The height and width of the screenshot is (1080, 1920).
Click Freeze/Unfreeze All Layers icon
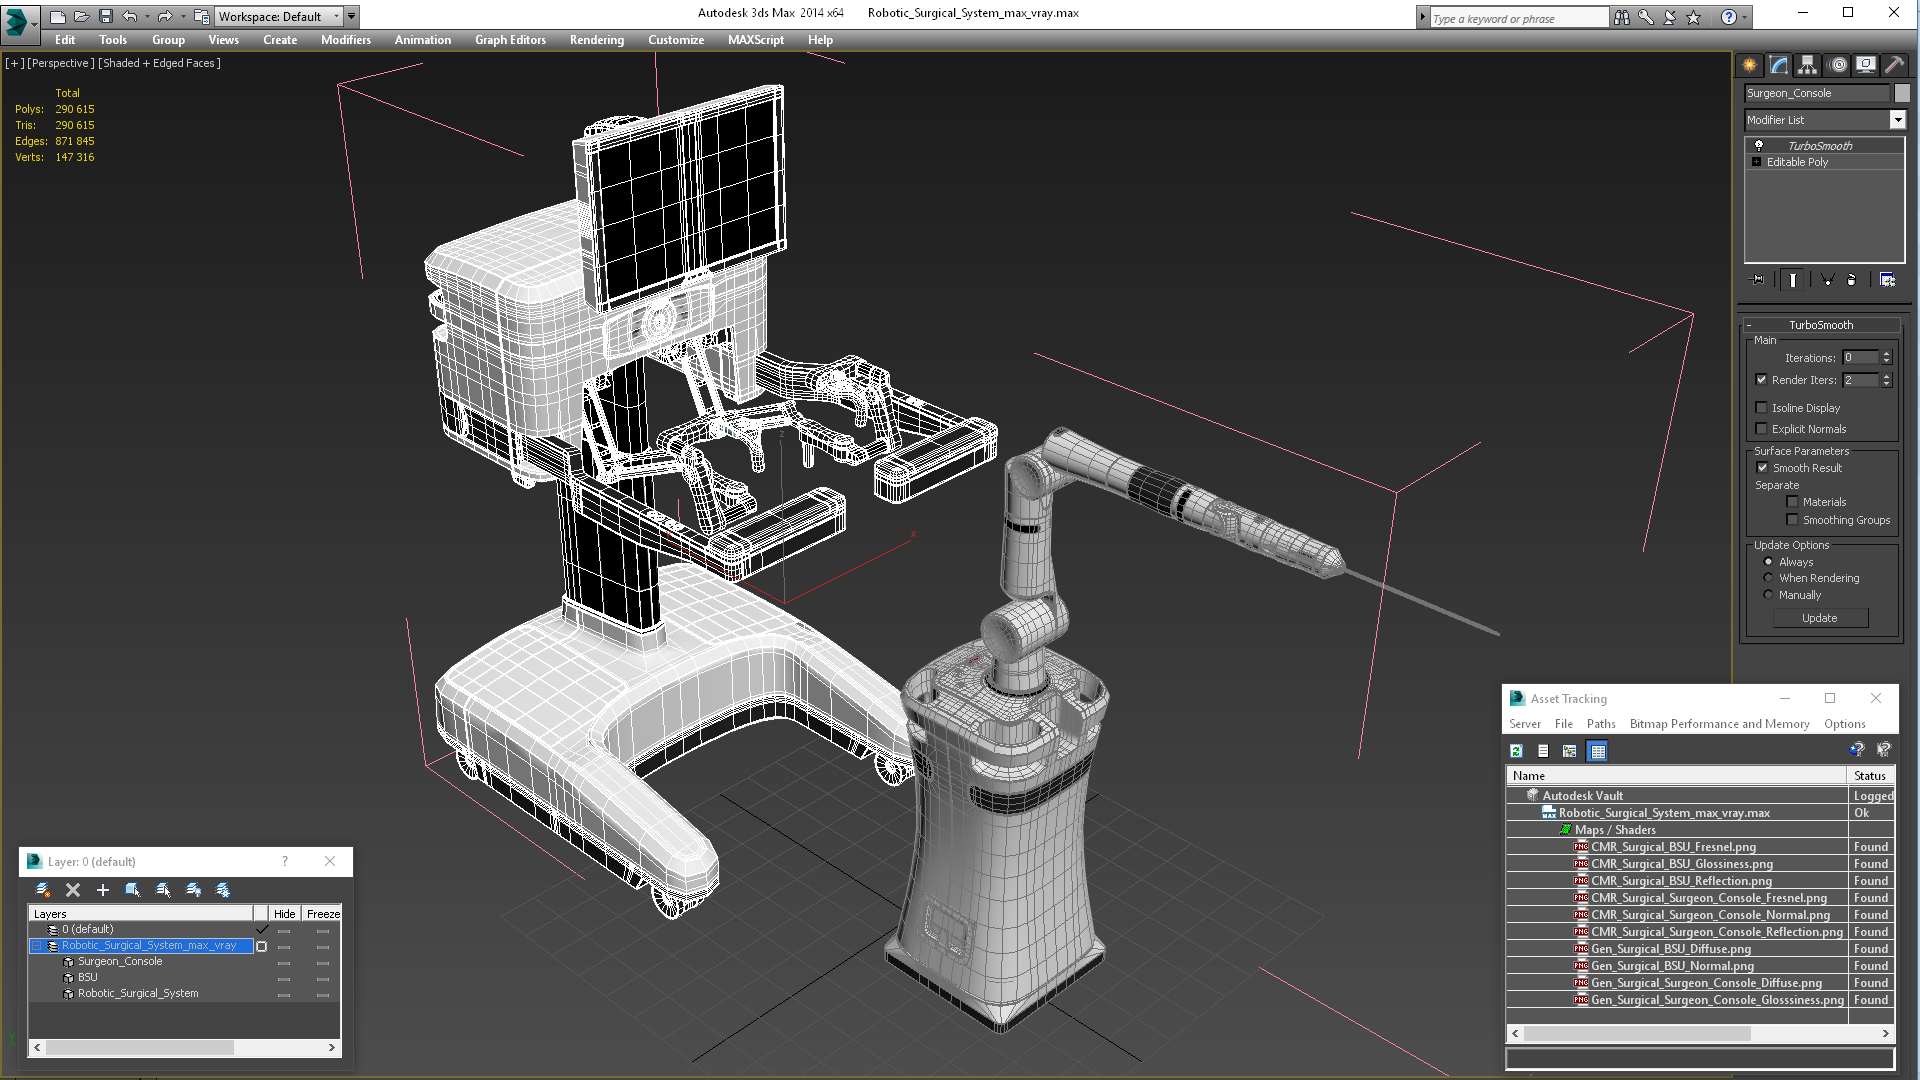223,890
